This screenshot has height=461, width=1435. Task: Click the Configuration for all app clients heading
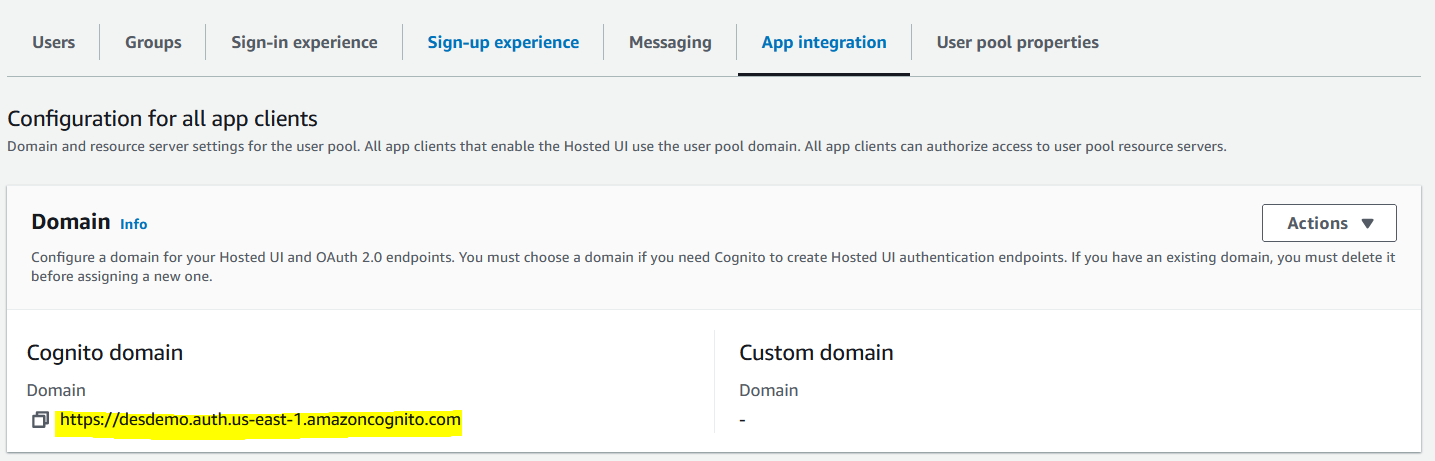[162, 119]
